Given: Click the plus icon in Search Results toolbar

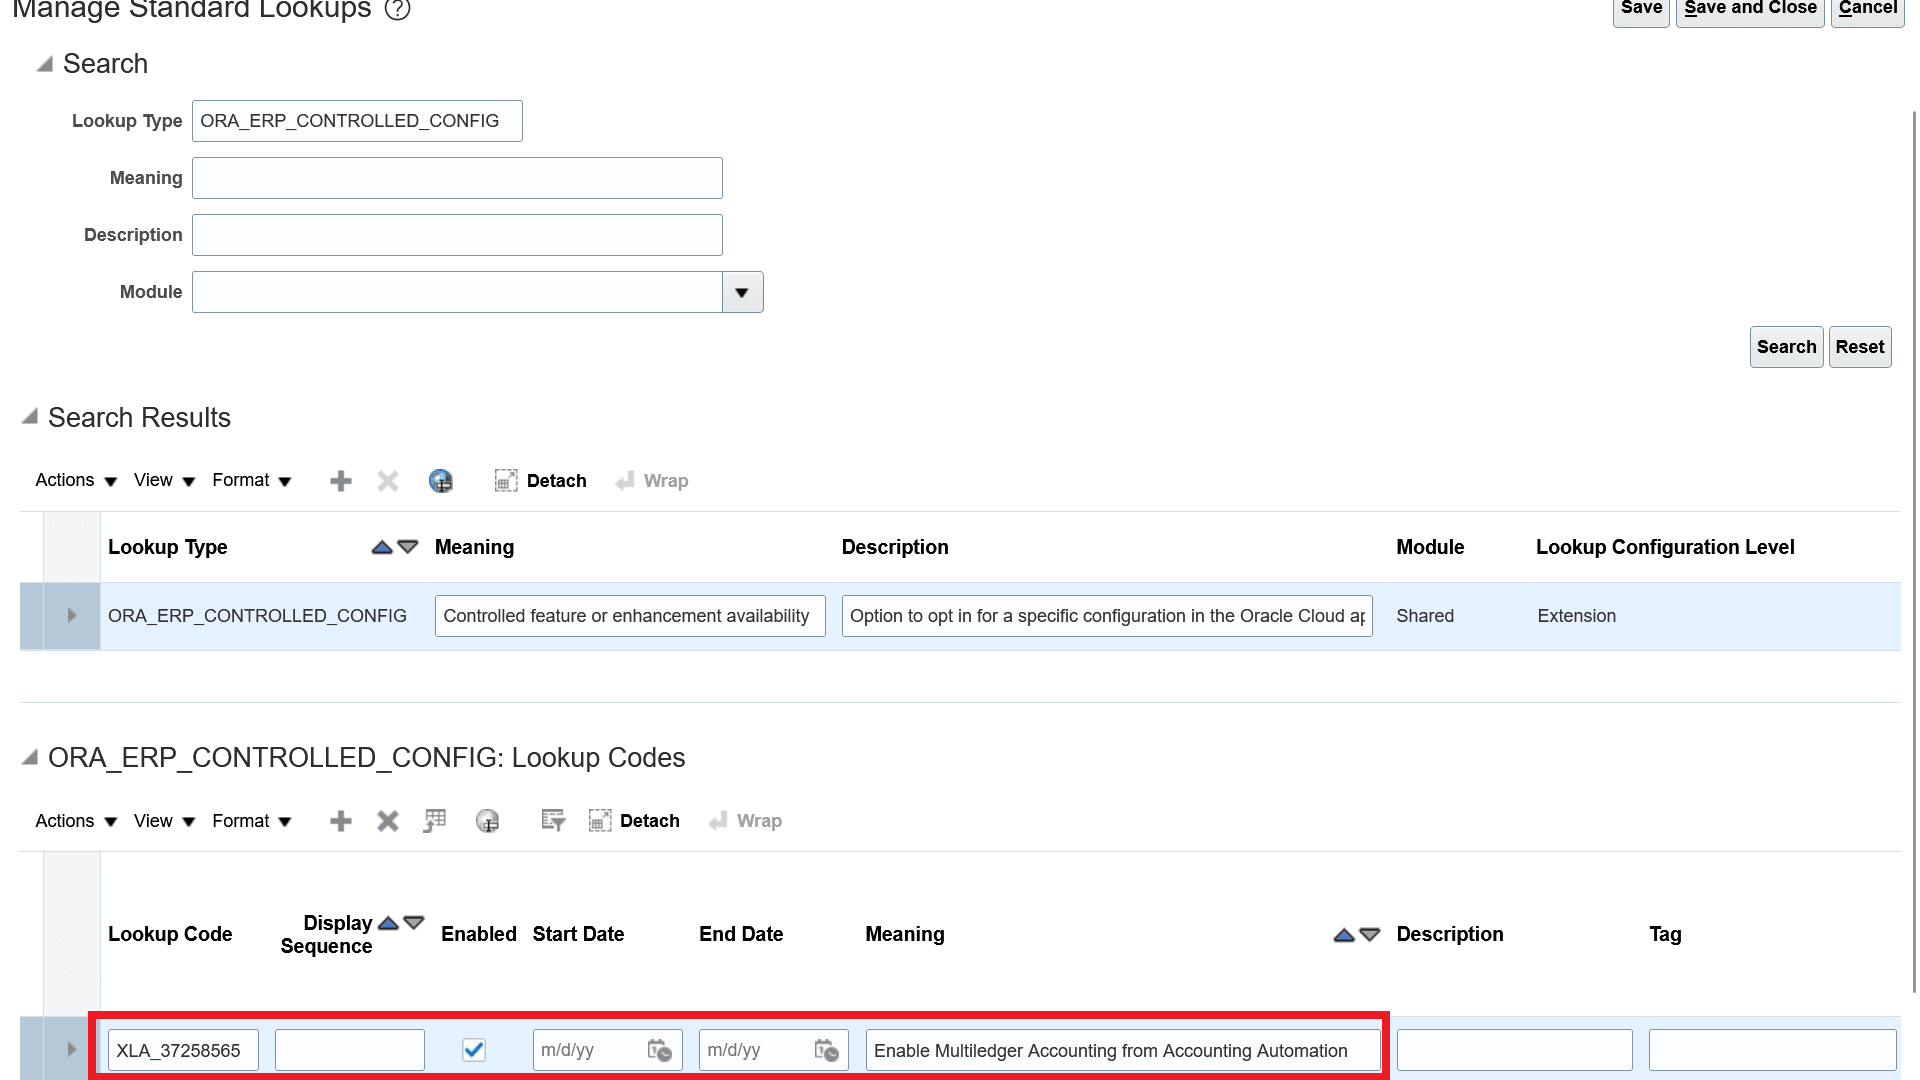Looking at the screenshot, I should 340,481.
